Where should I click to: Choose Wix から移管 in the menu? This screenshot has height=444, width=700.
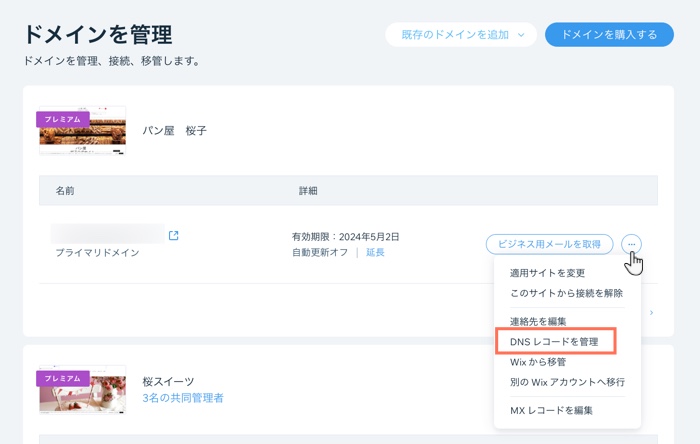coord(538,362)
